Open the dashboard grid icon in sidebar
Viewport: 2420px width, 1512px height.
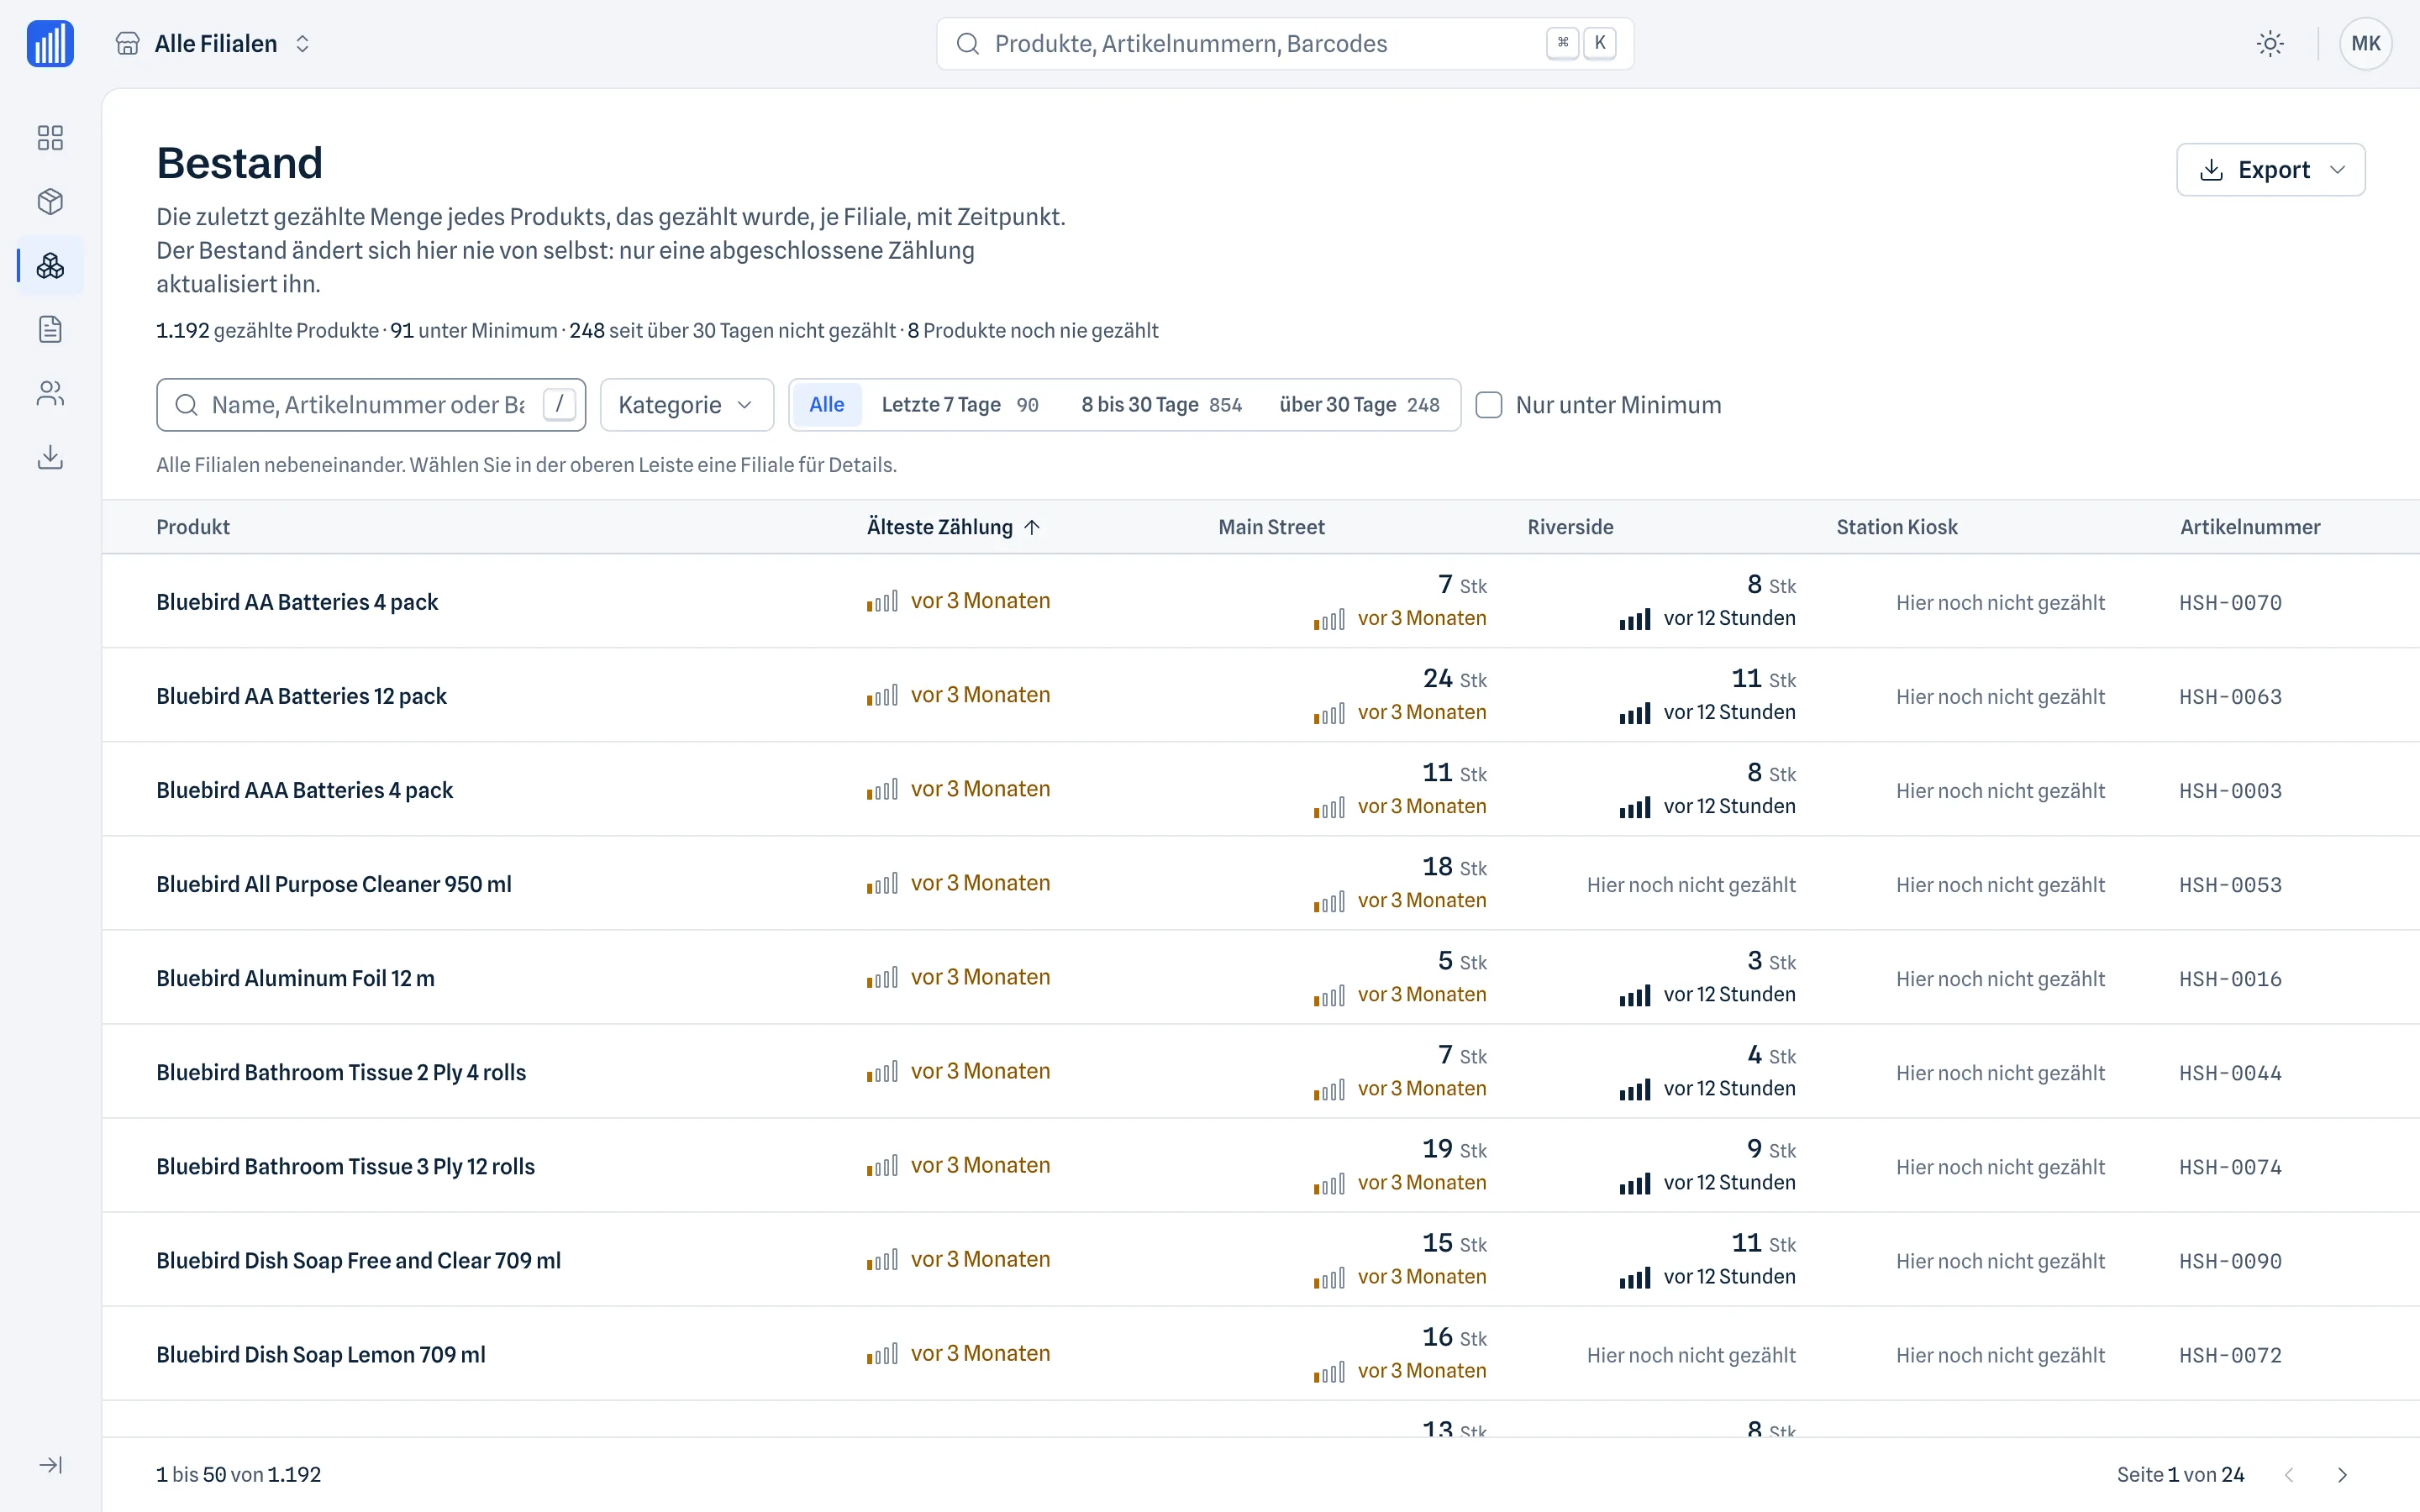point(50,138)
